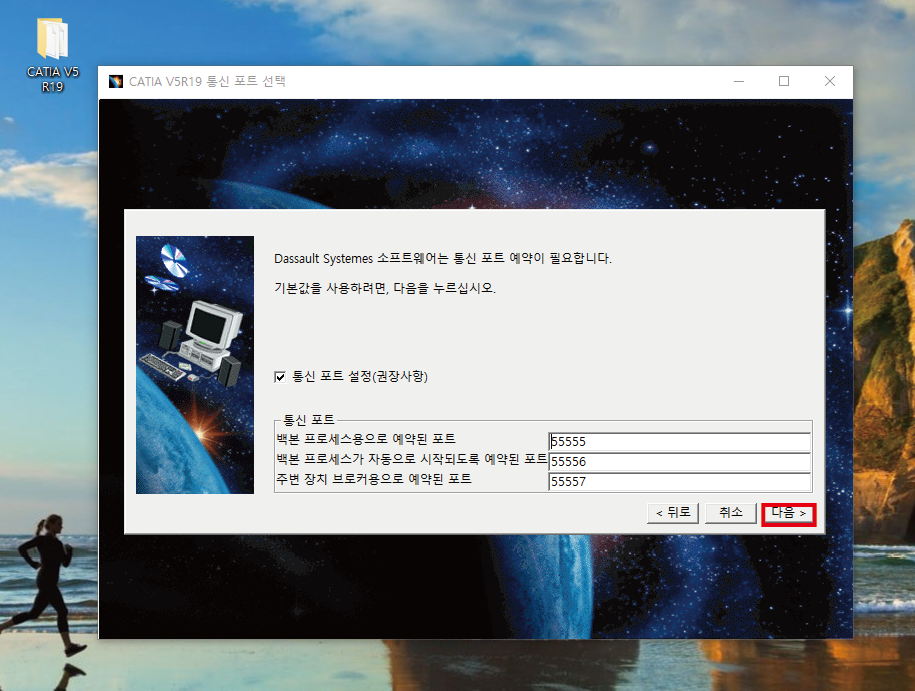
Task: Click the port field containing 55556
Action: (x=680, y=462)
